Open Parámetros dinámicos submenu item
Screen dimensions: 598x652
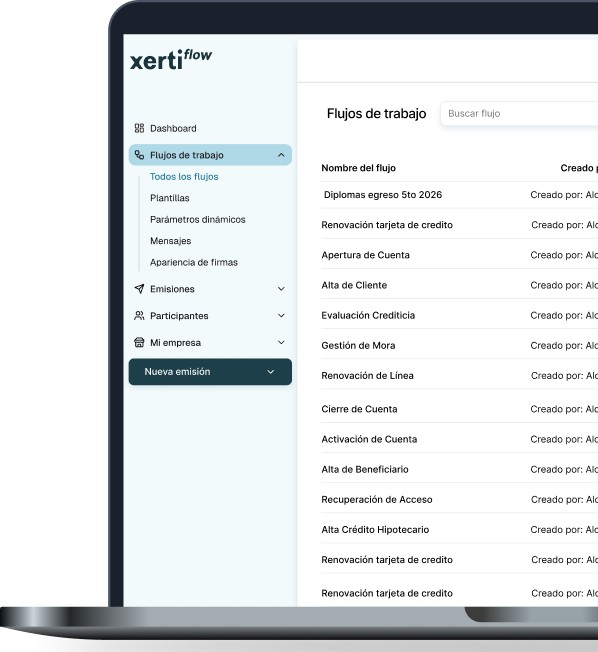[x=198, y=220]
